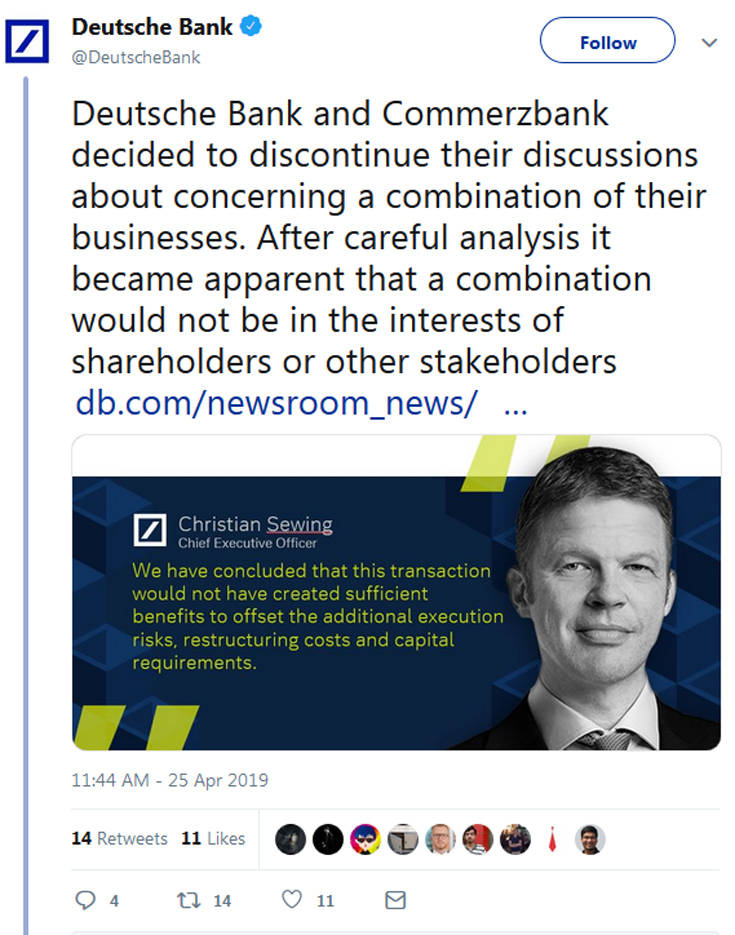The image size is (735, 935).
Task: Click the @DeutscheBank handle
Action: point(136,57)
